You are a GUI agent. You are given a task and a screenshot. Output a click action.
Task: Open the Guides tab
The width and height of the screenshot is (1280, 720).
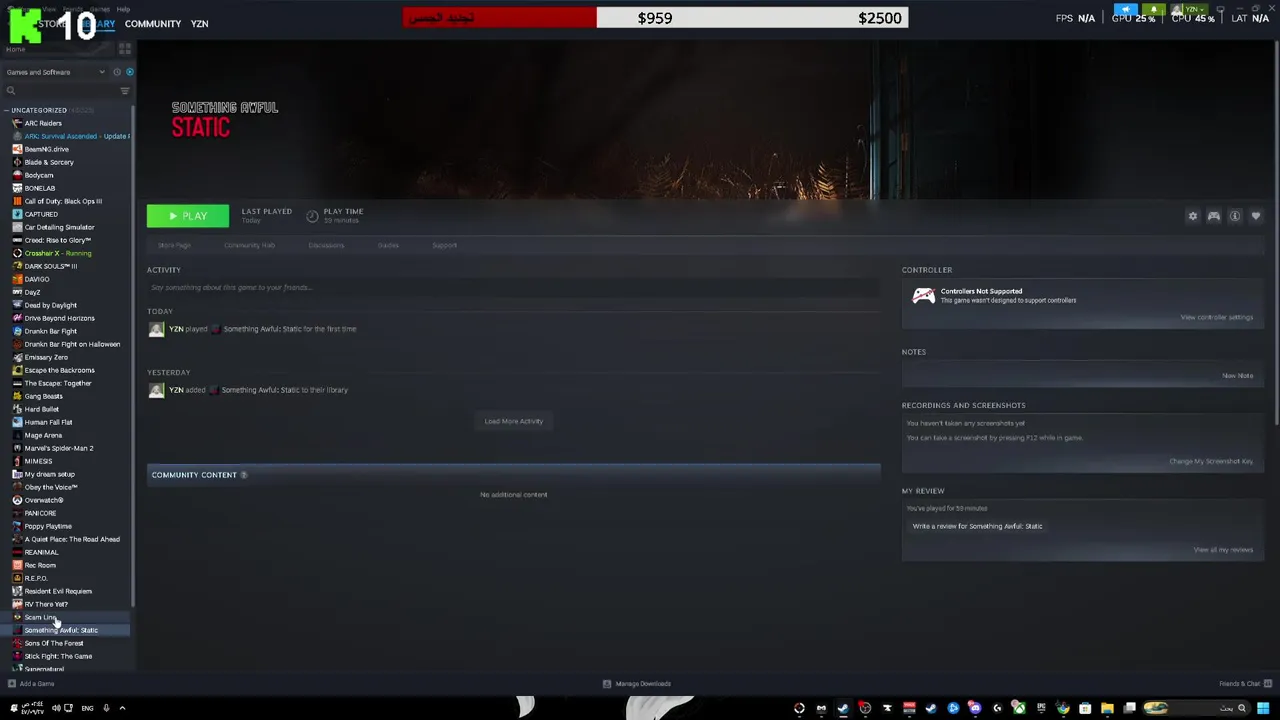tap(388, 245)
